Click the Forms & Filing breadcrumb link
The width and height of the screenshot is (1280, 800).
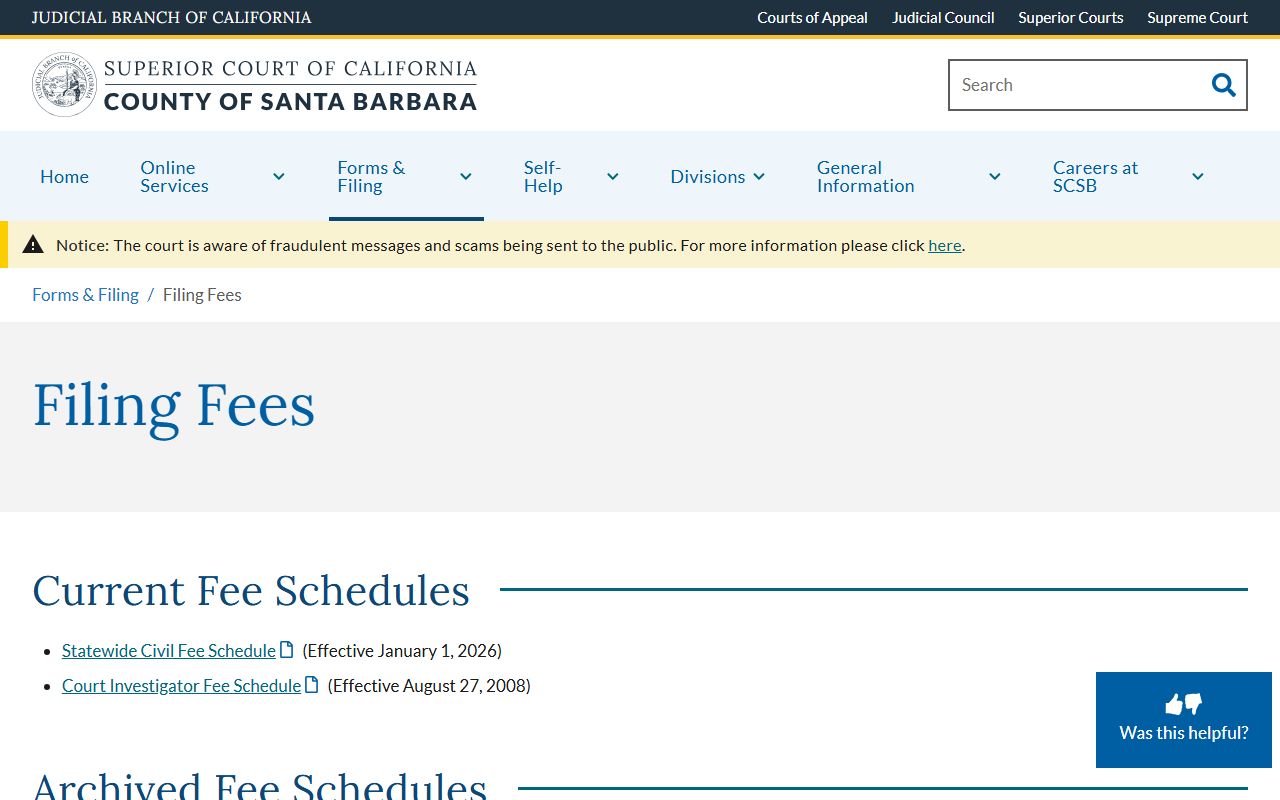[x=85, y=295]
